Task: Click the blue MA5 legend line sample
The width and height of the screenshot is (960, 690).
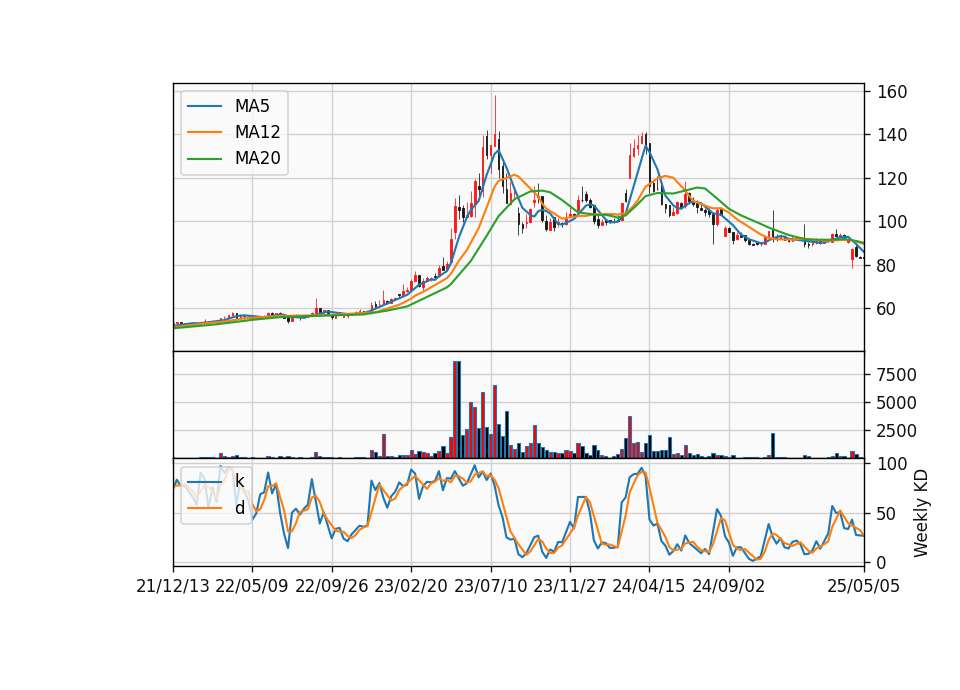Action: (204, 107)
